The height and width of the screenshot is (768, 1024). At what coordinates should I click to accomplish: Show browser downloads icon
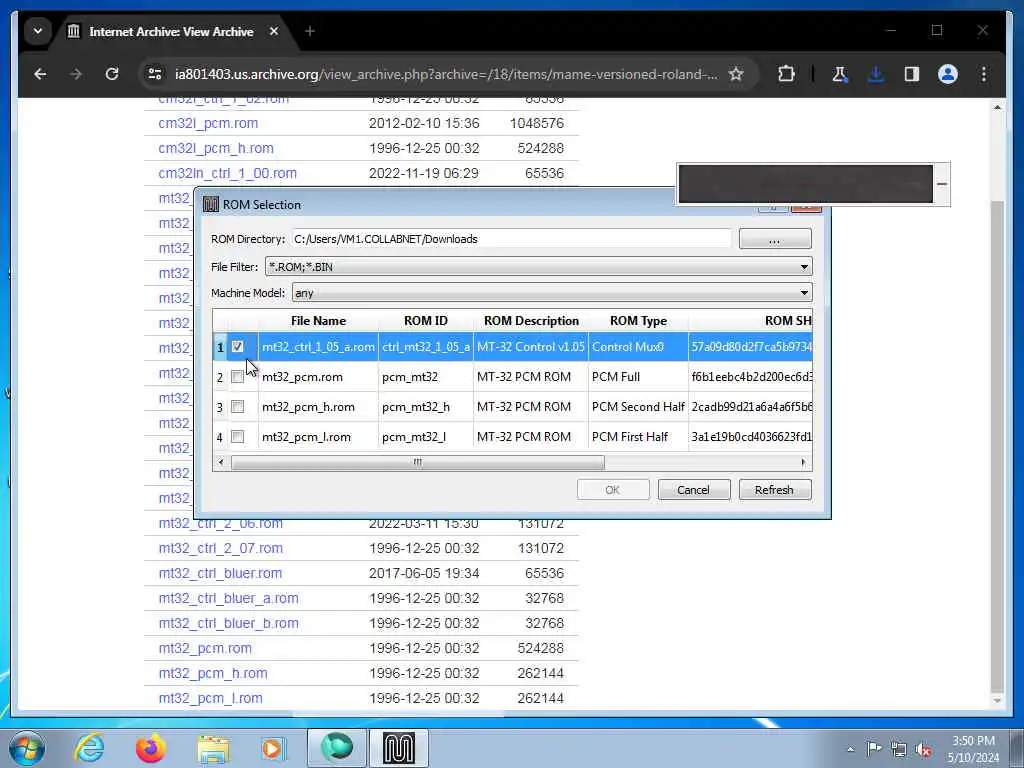point(876,74)
